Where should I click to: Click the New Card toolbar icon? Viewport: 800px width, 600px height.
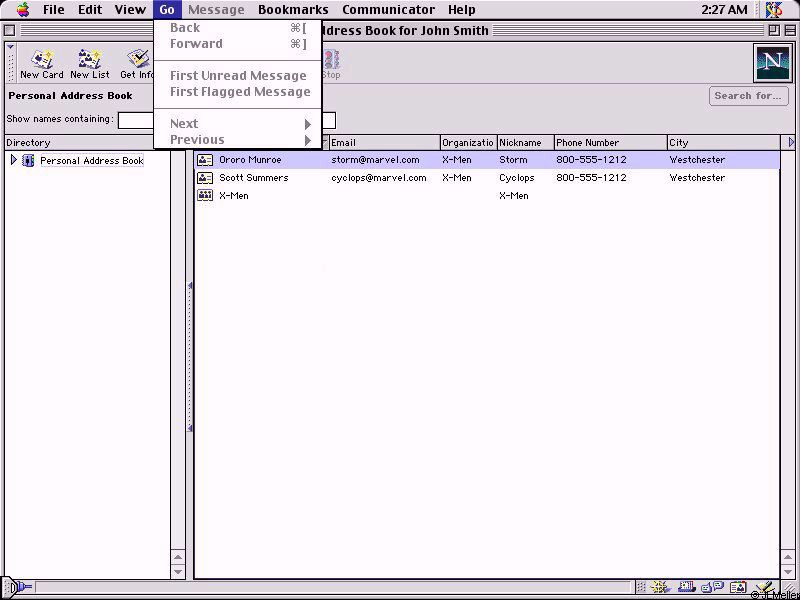(x=42, y=63)
